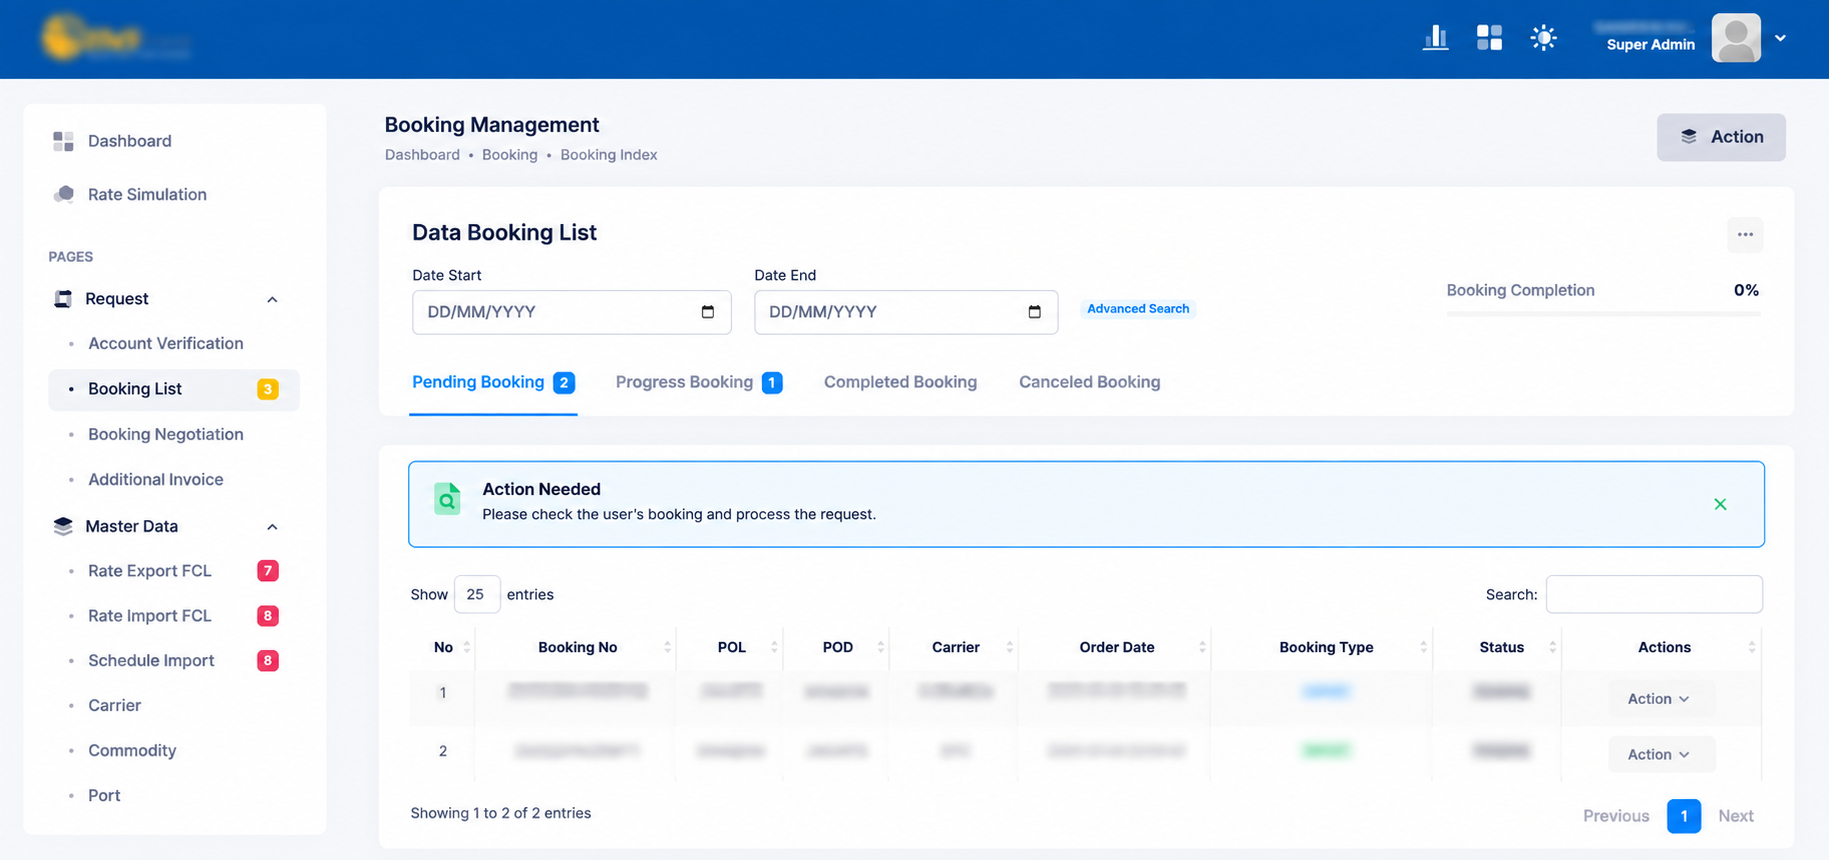Click the logo in the top header
This screenshot has width=1829, height=860.
pyautogui.click(x=115, y=38)
